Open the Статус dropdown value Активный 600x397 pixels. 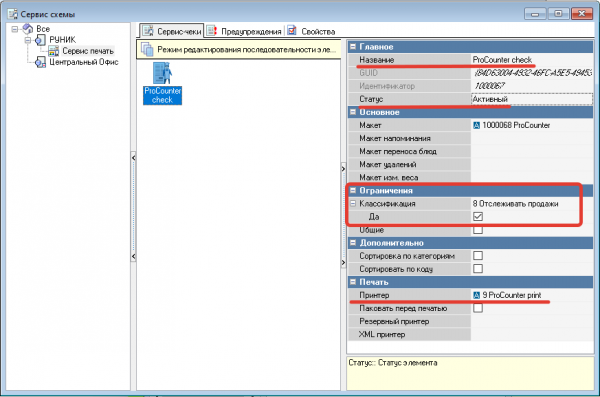[x=532, y=99]
